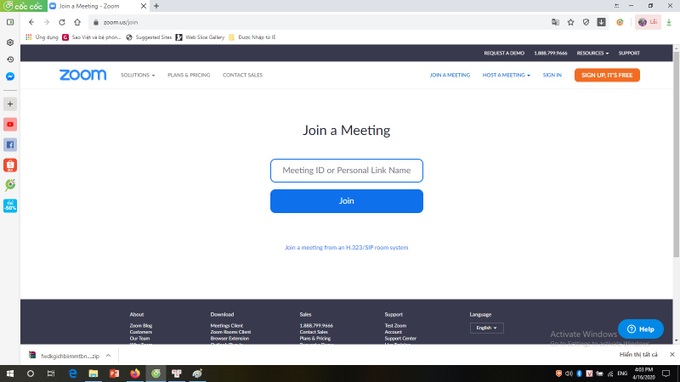The width and height of the screenshot is (680, 382).
Task: Expand options for the downloaded zip file
Action: click(x=108, y=356)
